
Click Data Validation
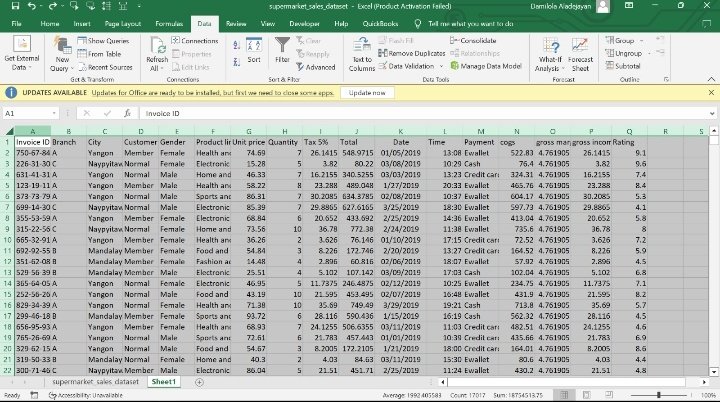406,66
